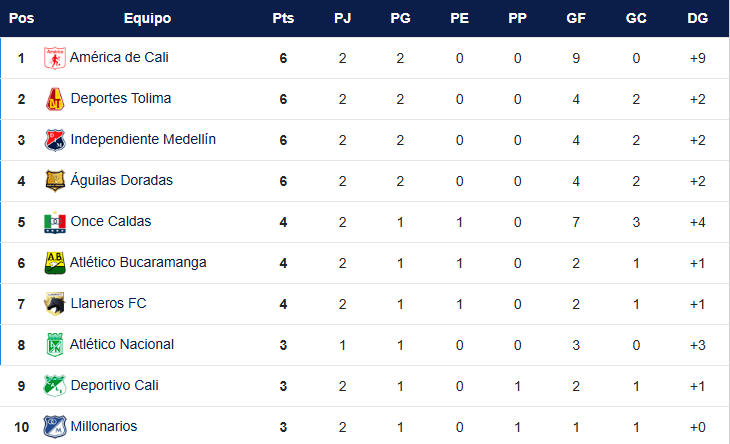Click the DG column header

[x=697, y=18]
